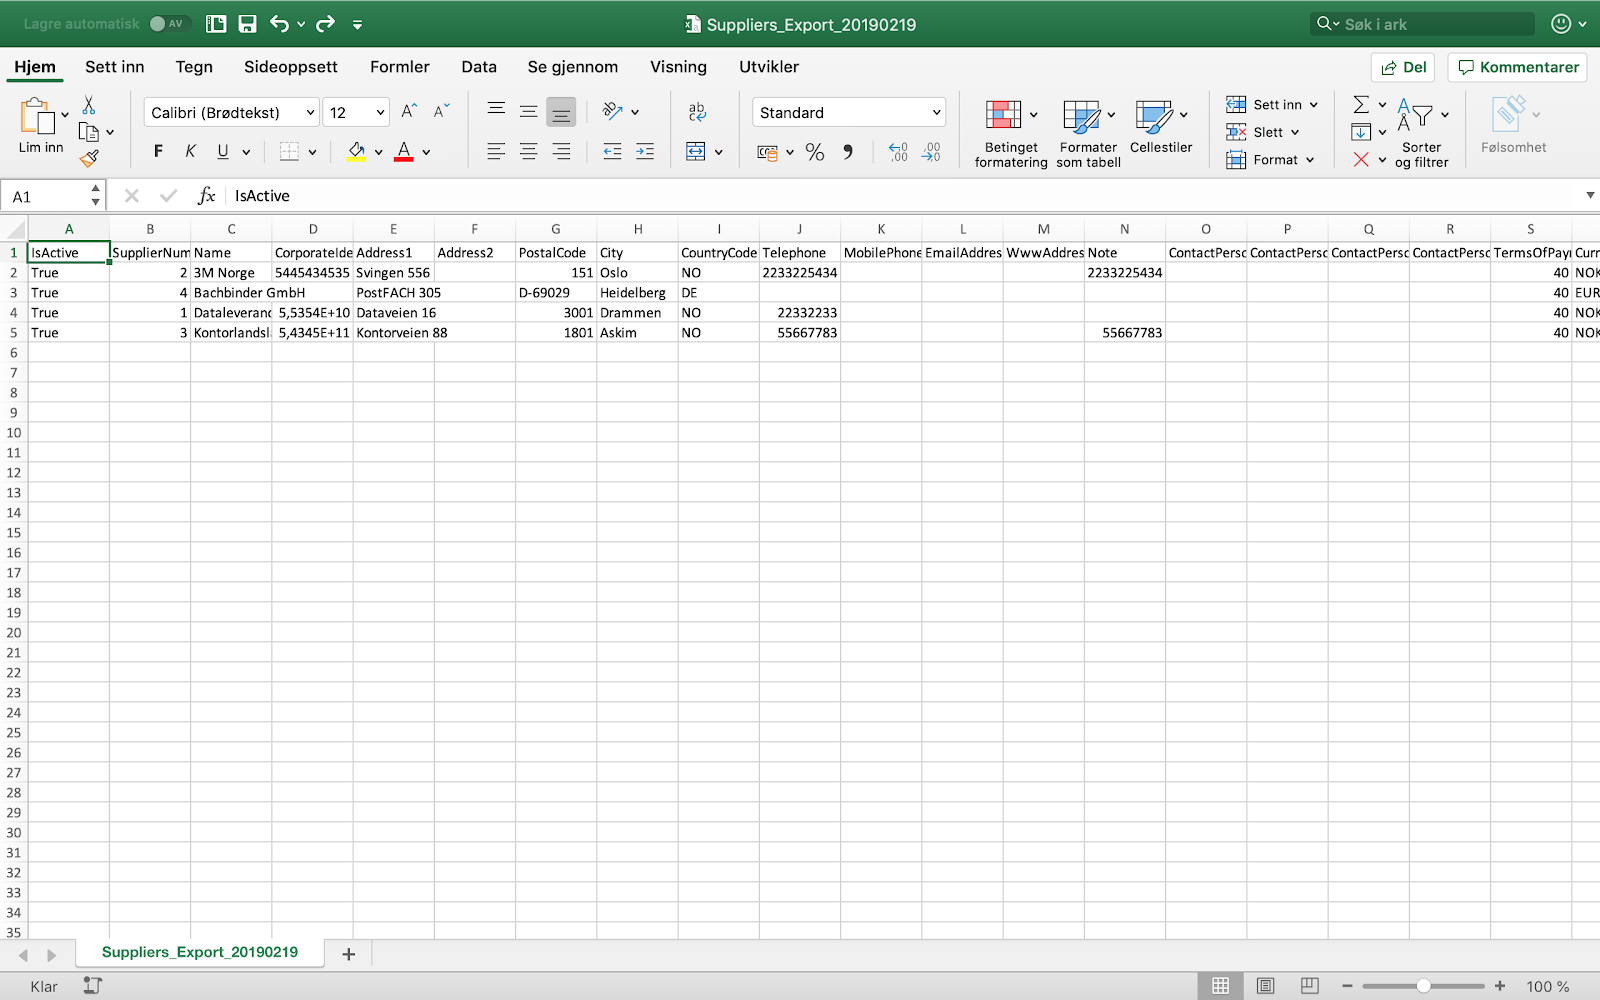Click the Insert Function fx icon
Screen dimensions: 1600x1000
click(206, 196)
